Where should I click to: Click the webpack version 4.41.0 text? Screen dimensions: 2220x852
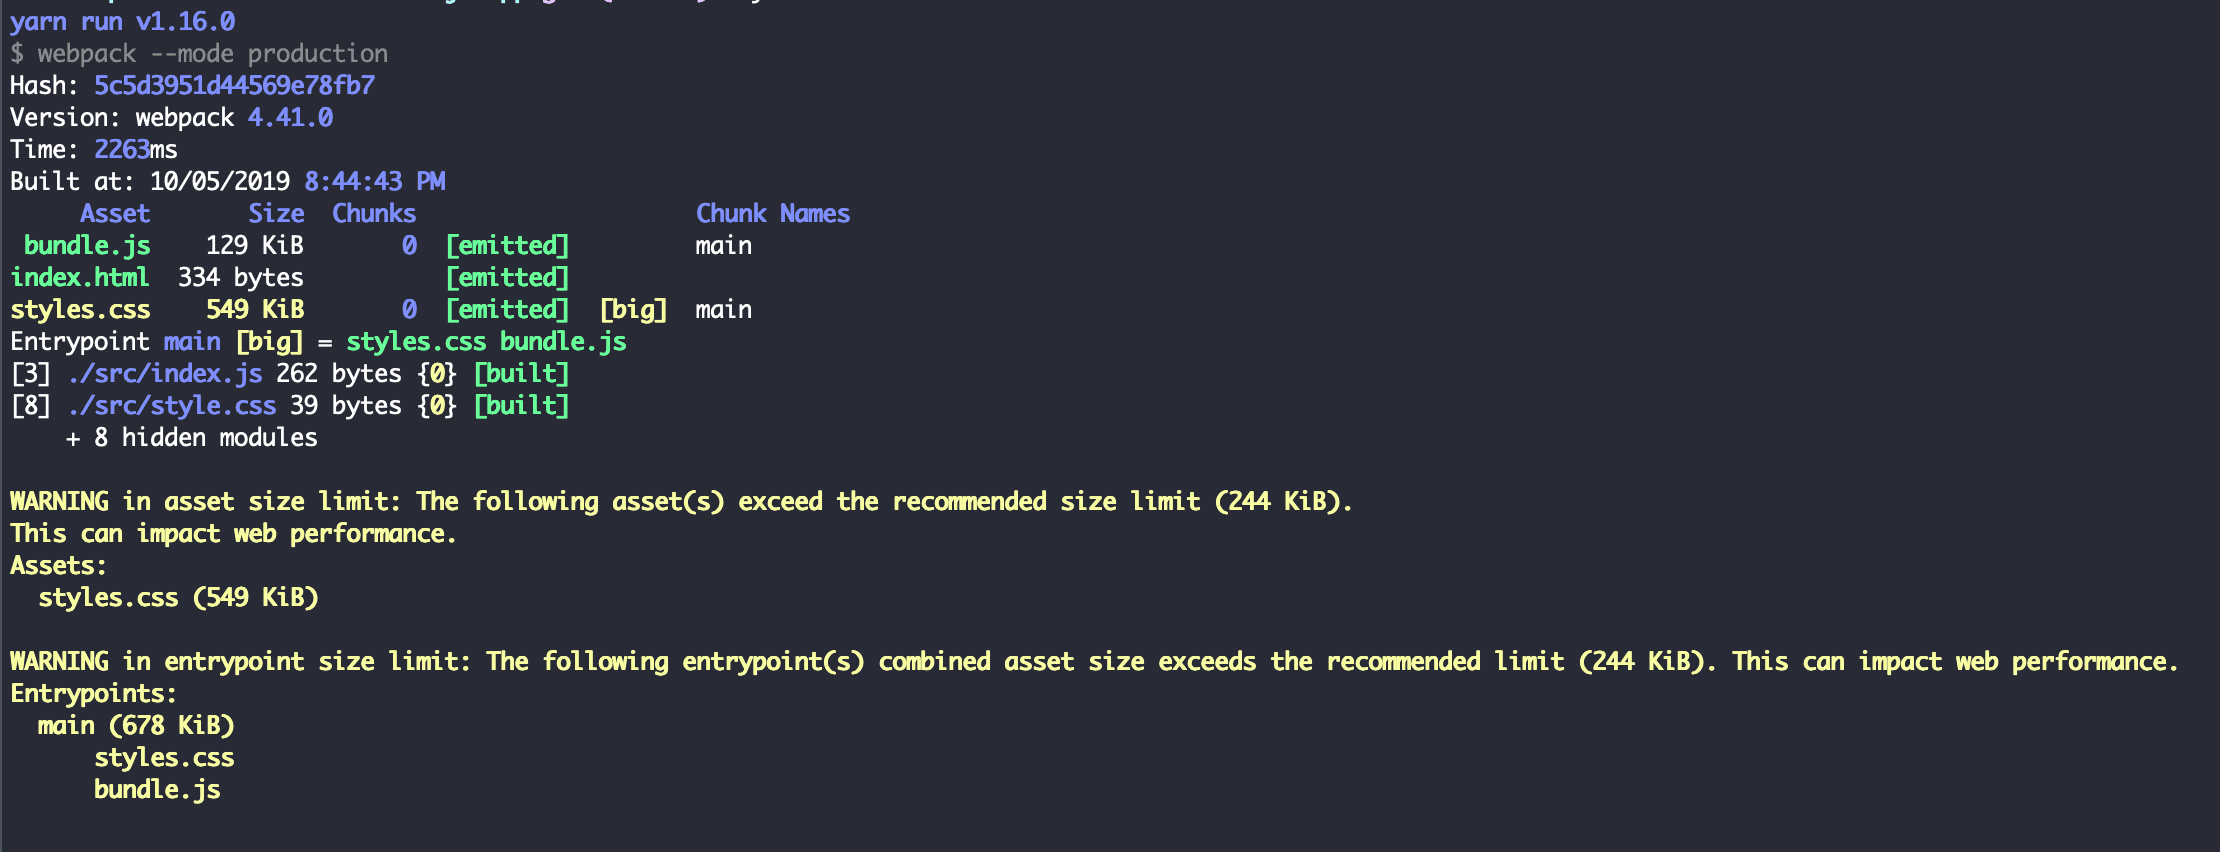pos(290,117)
